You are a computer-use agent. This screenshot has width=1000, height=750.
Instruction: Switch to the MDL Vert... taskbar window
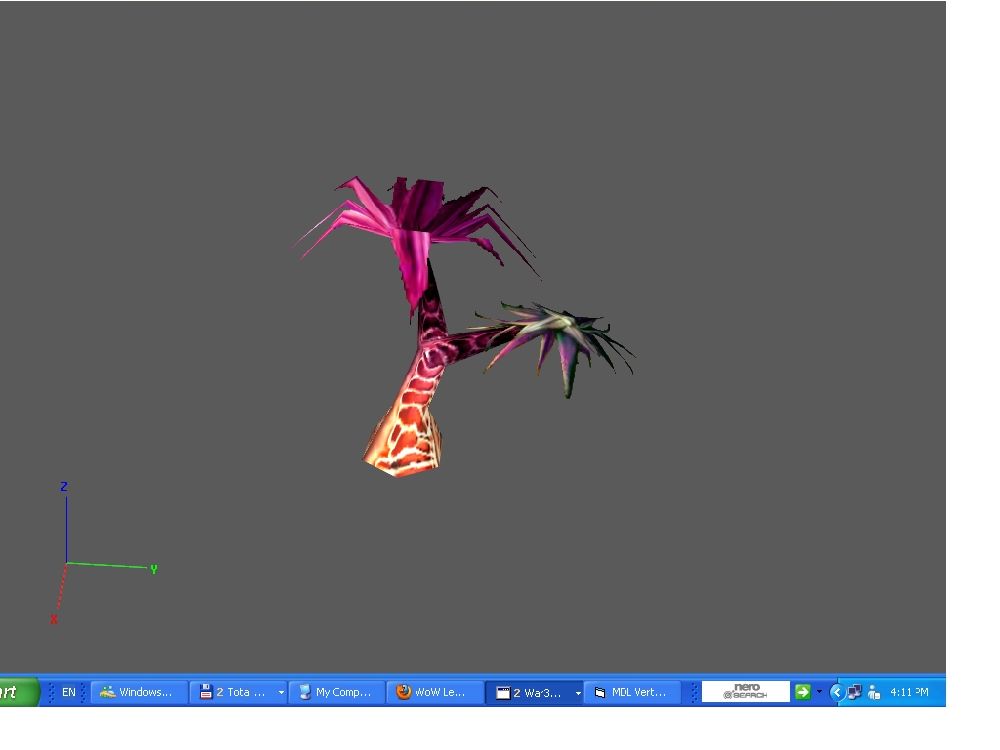(x=633, y=692)
